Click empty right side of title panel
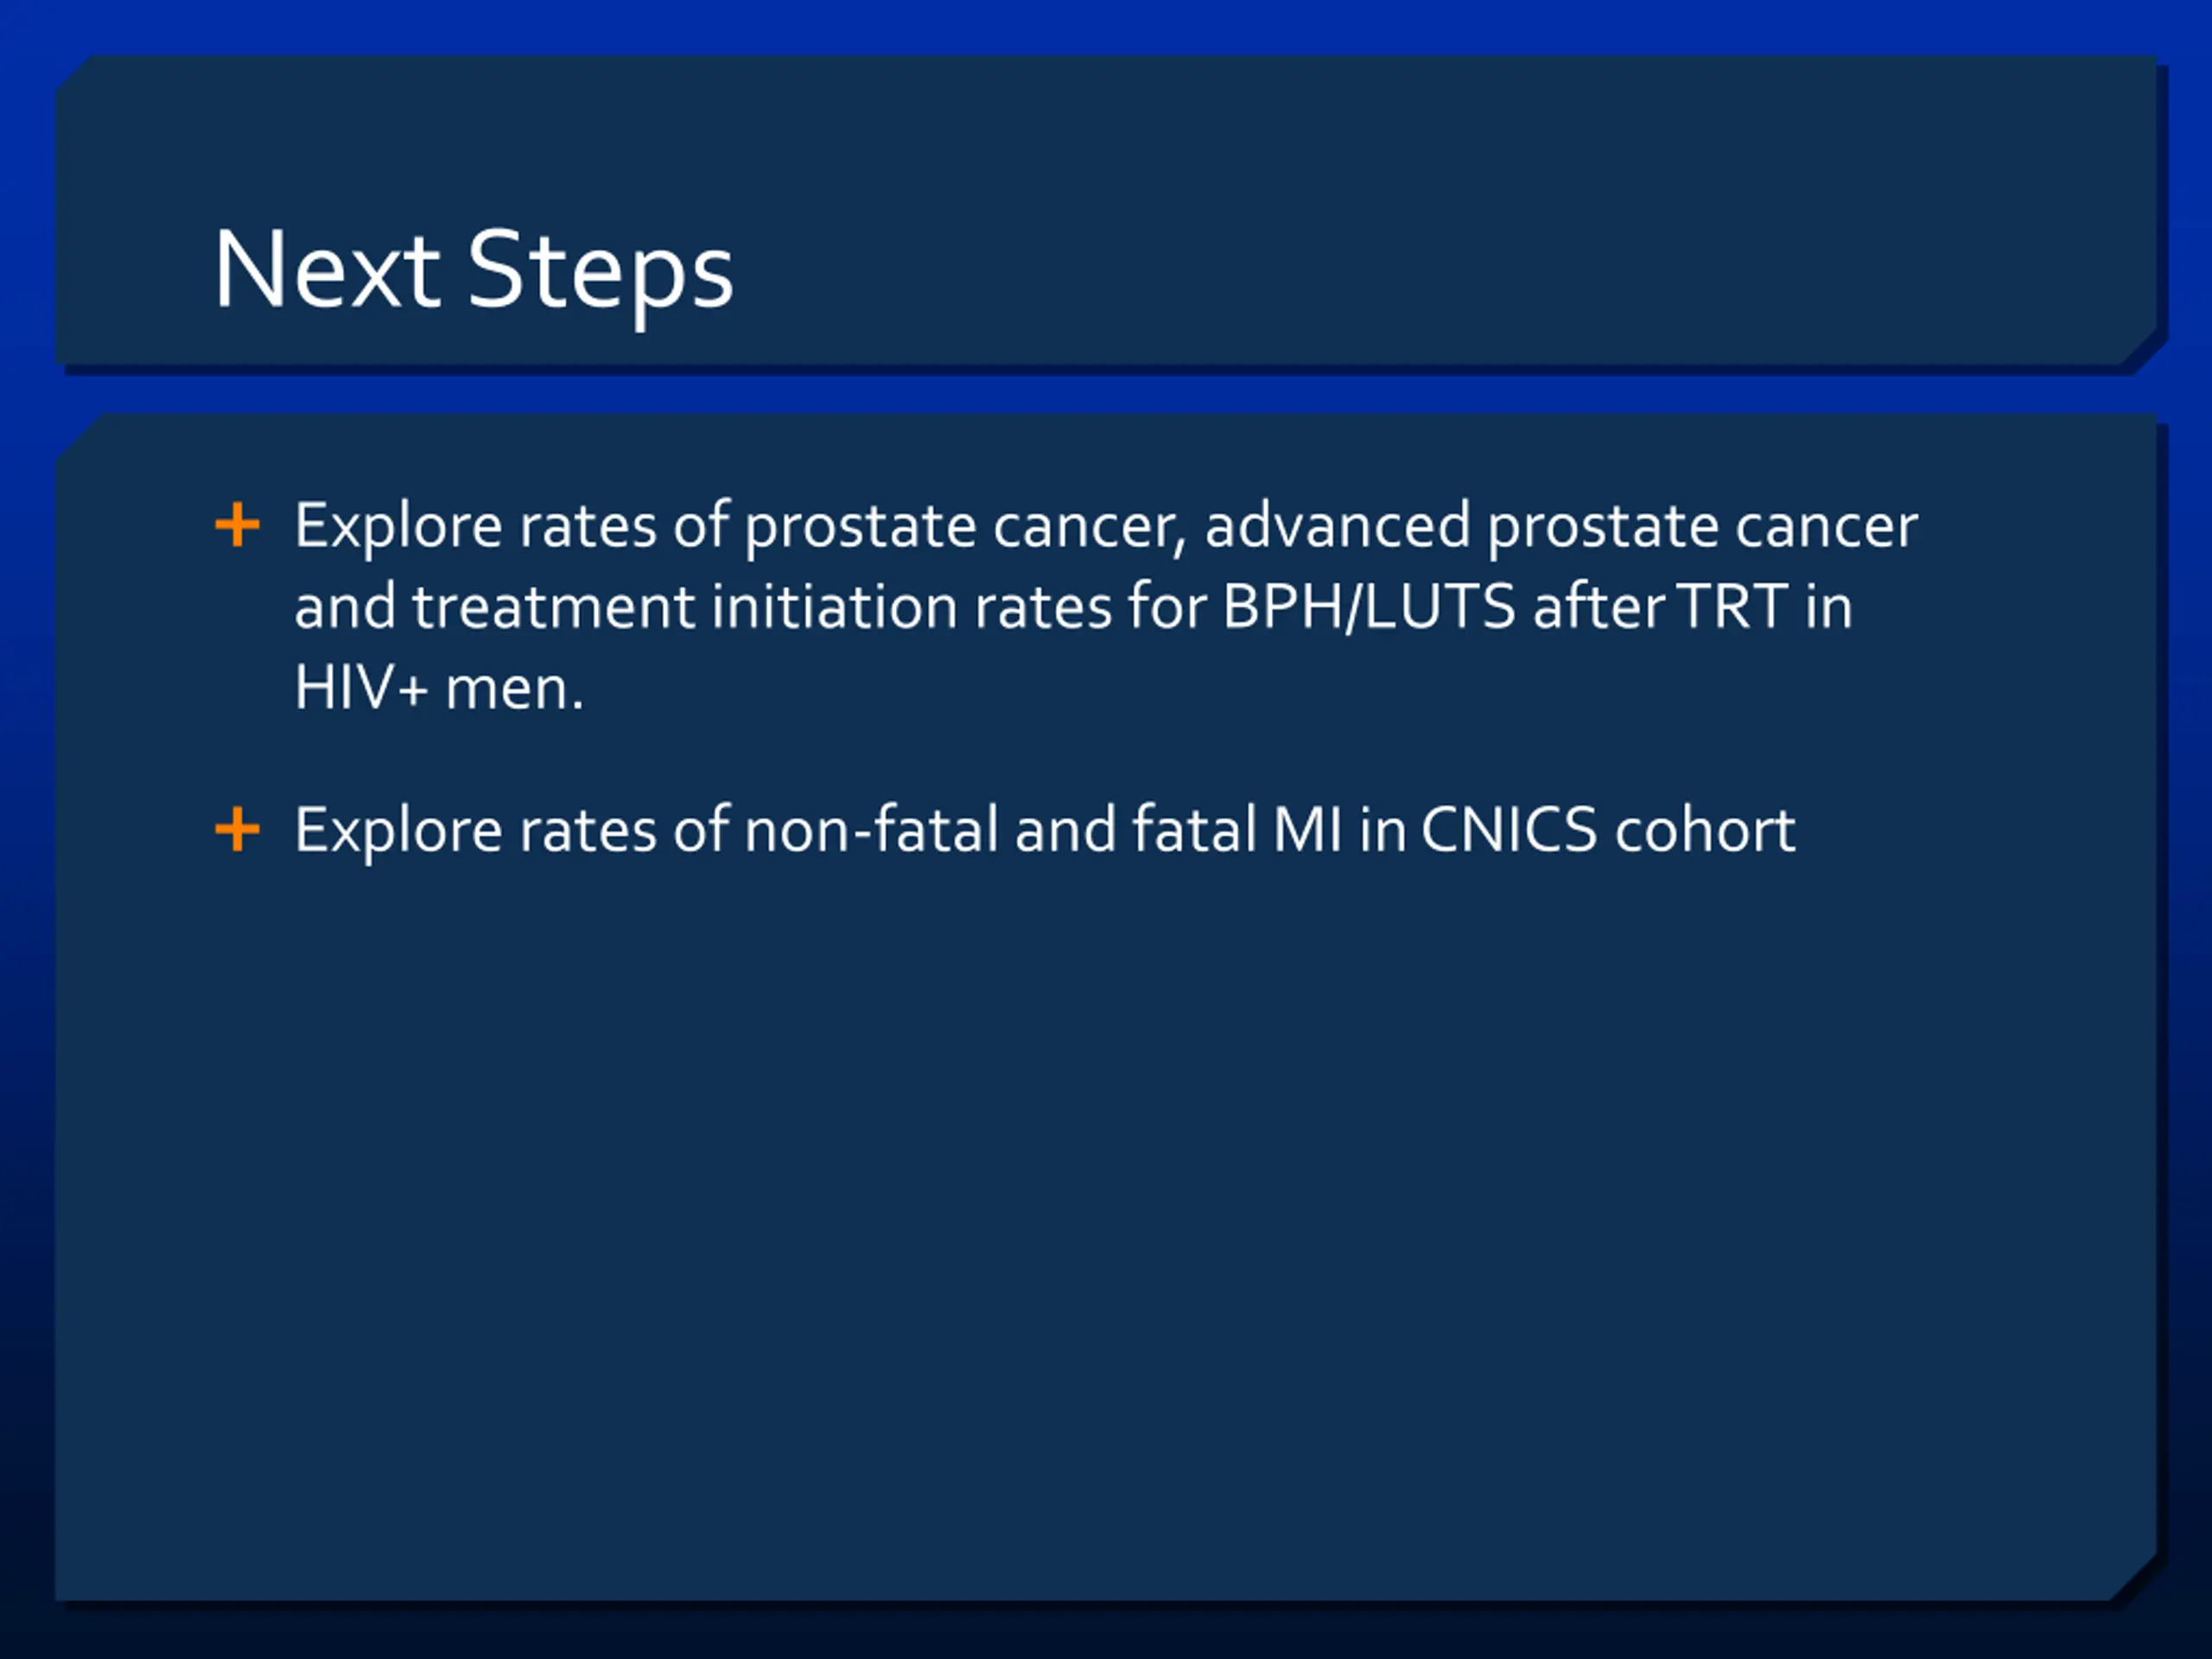The height and width of the screenshot is (1659, 2212). [x=1500, y=210]
